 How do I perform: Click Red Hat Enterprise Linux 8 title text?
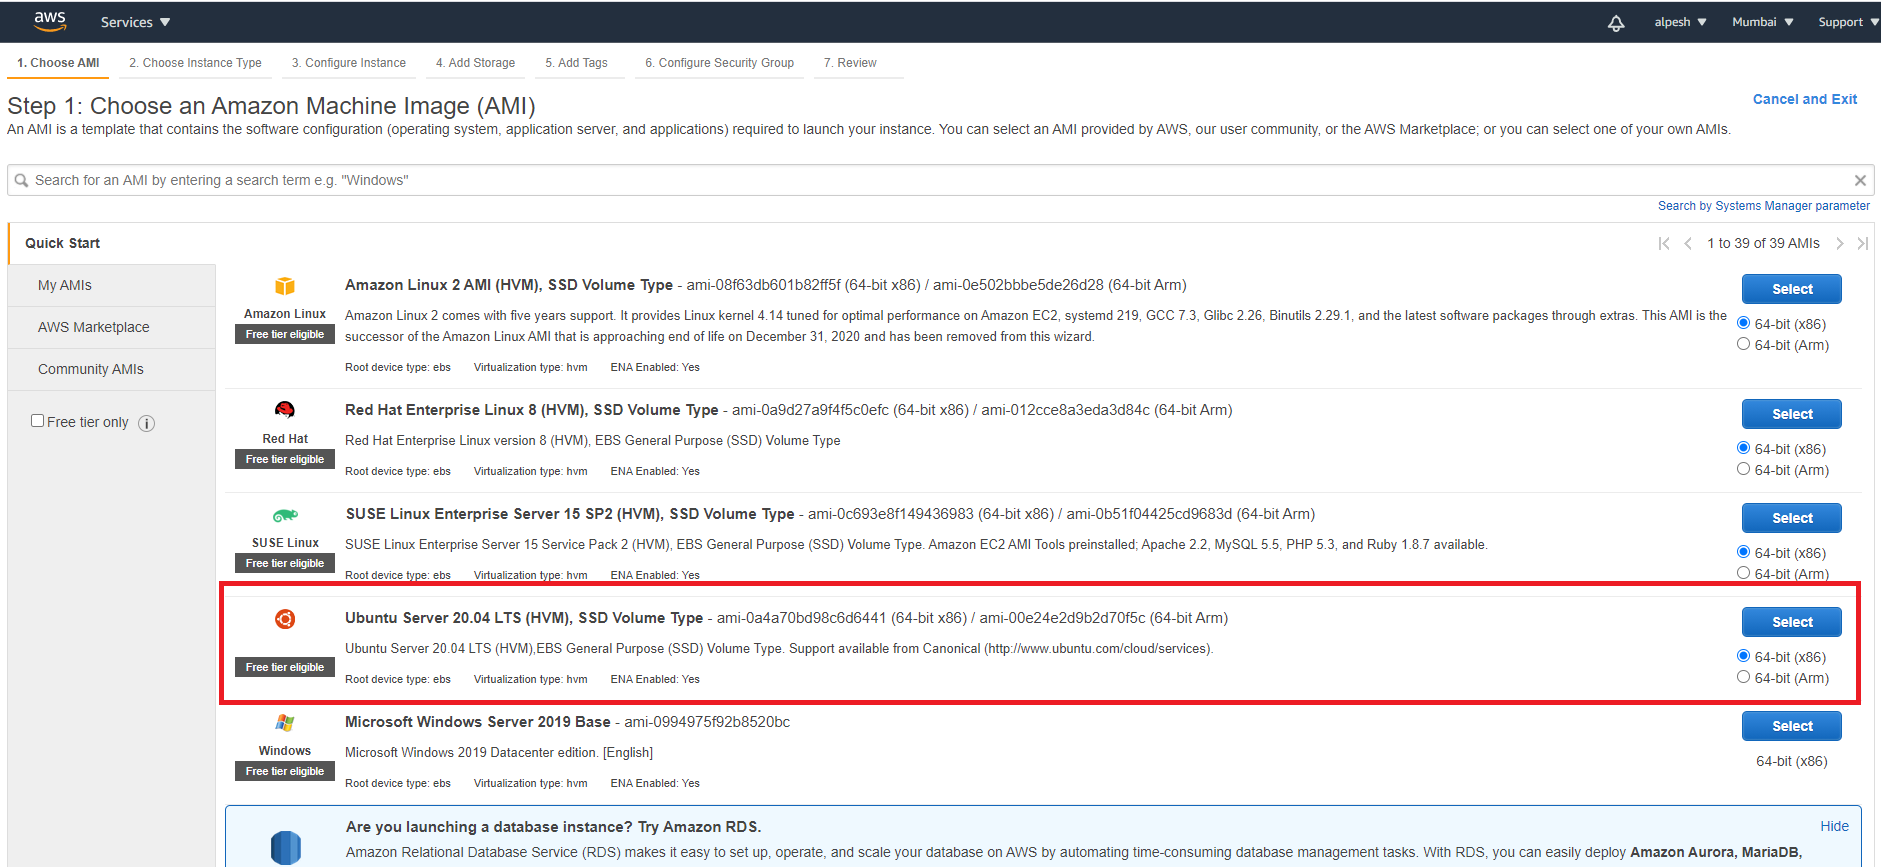[532, 410]
